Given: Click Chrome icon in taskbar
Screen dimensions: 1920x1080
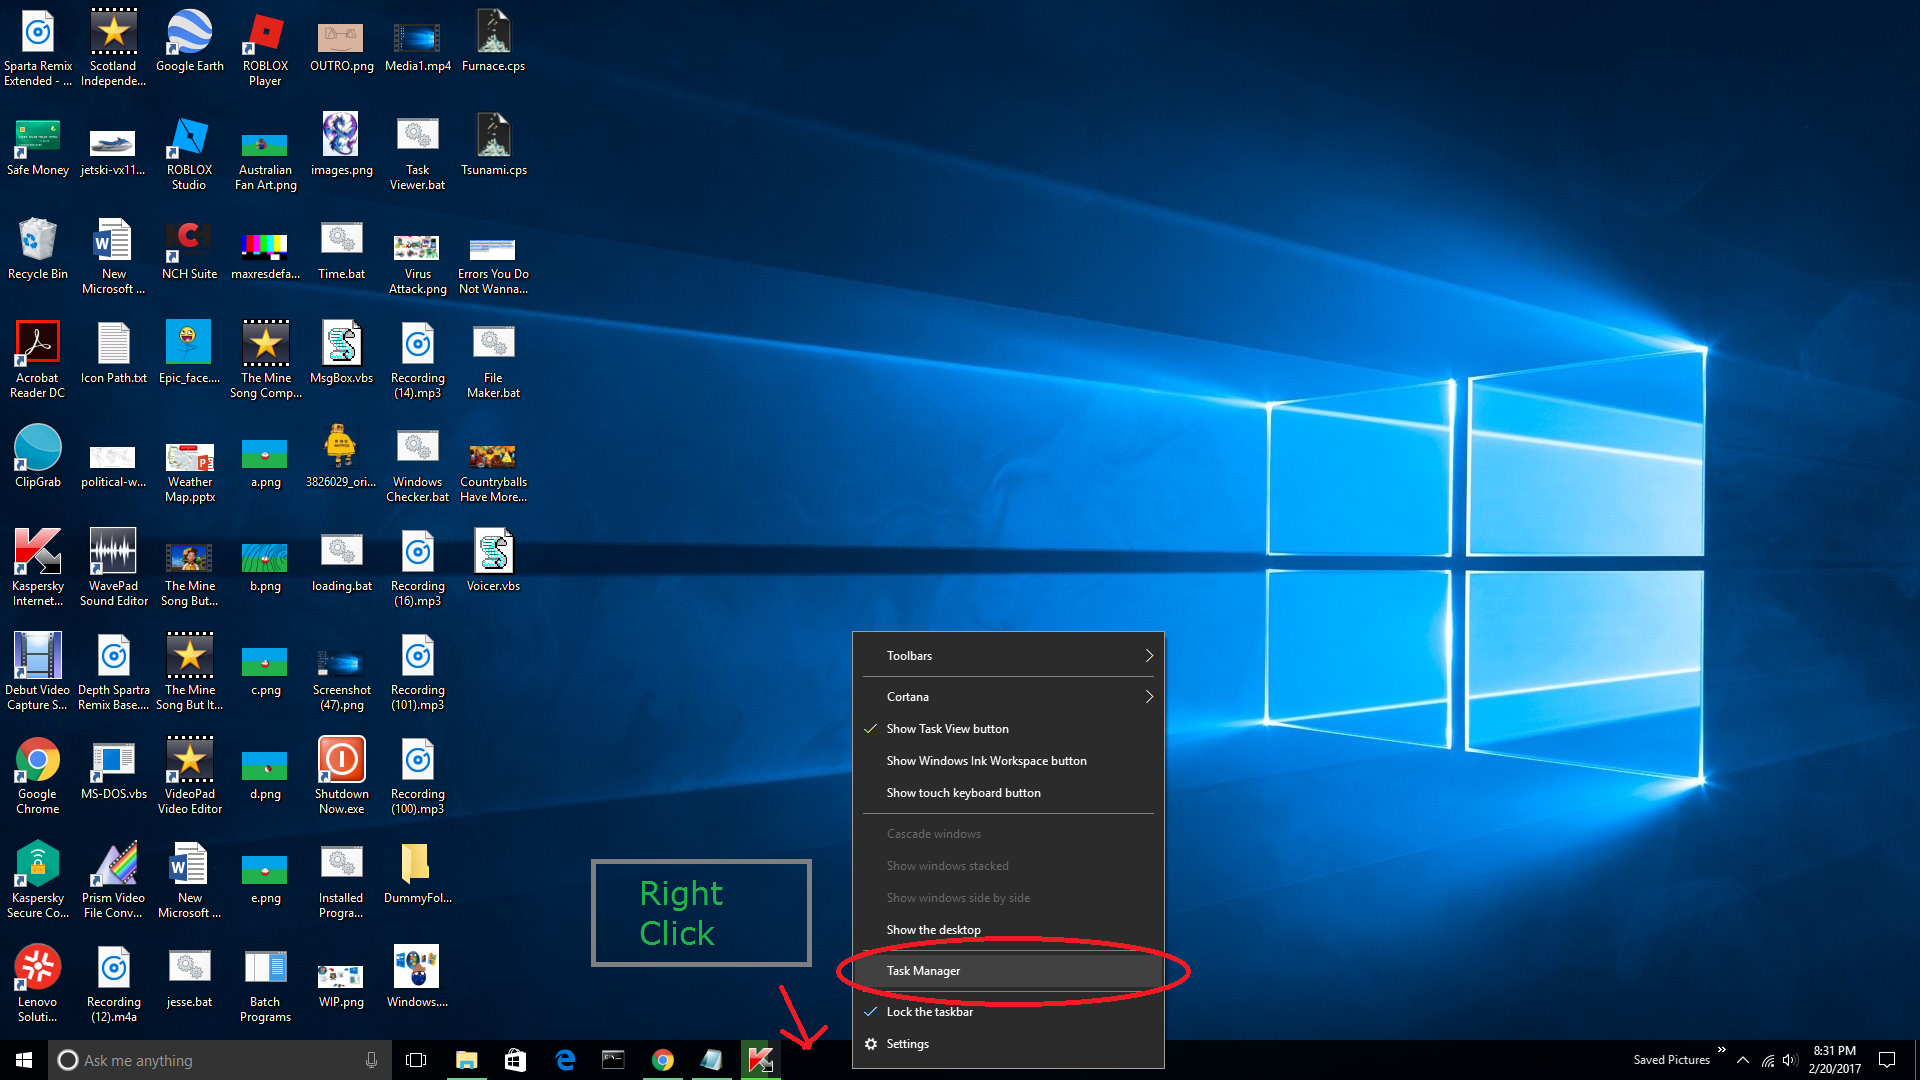Looking at the screenshot, I should tap(662, 1060).
